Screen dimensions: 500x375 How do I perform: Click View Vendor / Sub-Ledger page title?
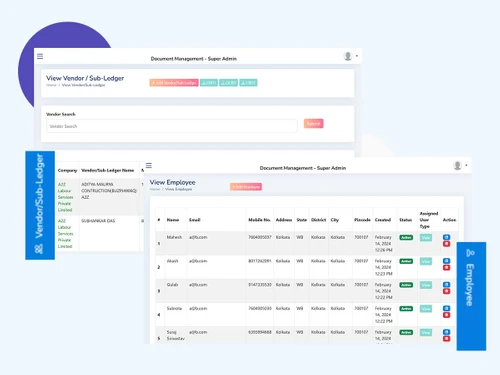(x=85, y=78)
